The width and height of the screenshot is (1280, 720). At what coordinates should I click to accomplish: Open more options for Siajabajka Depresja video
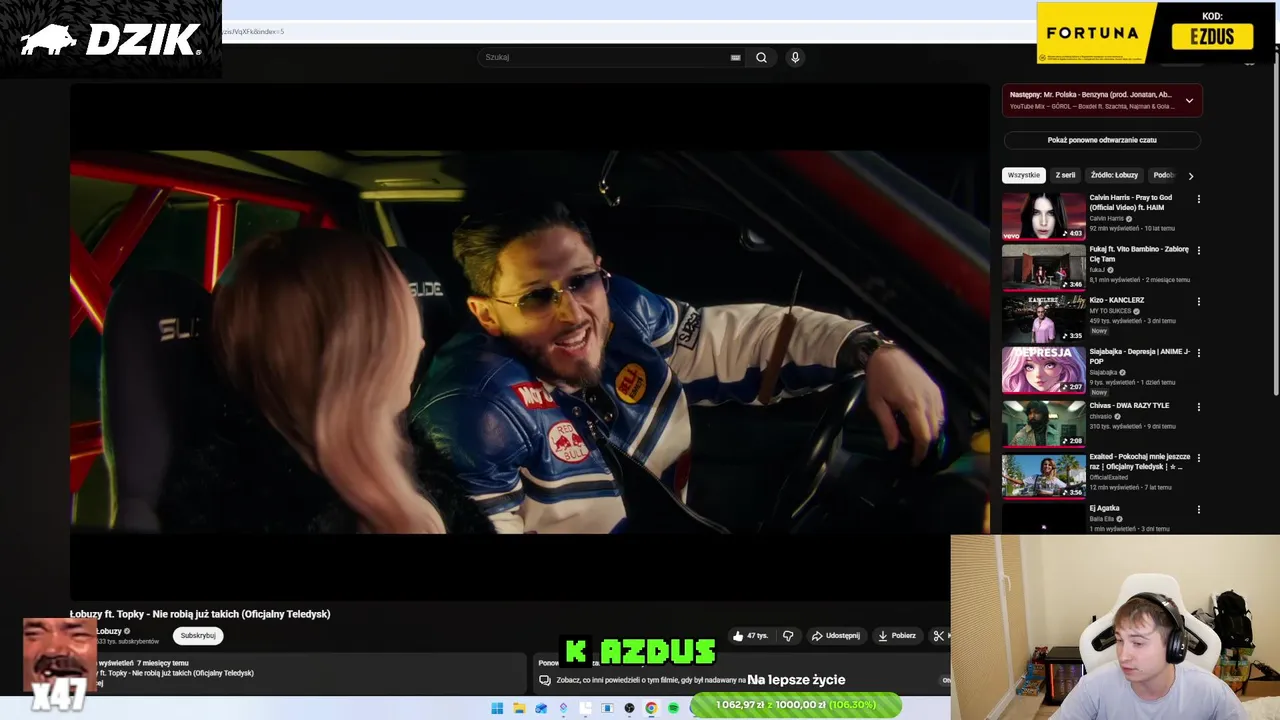pyautogui.click(x=1198, y=353)
